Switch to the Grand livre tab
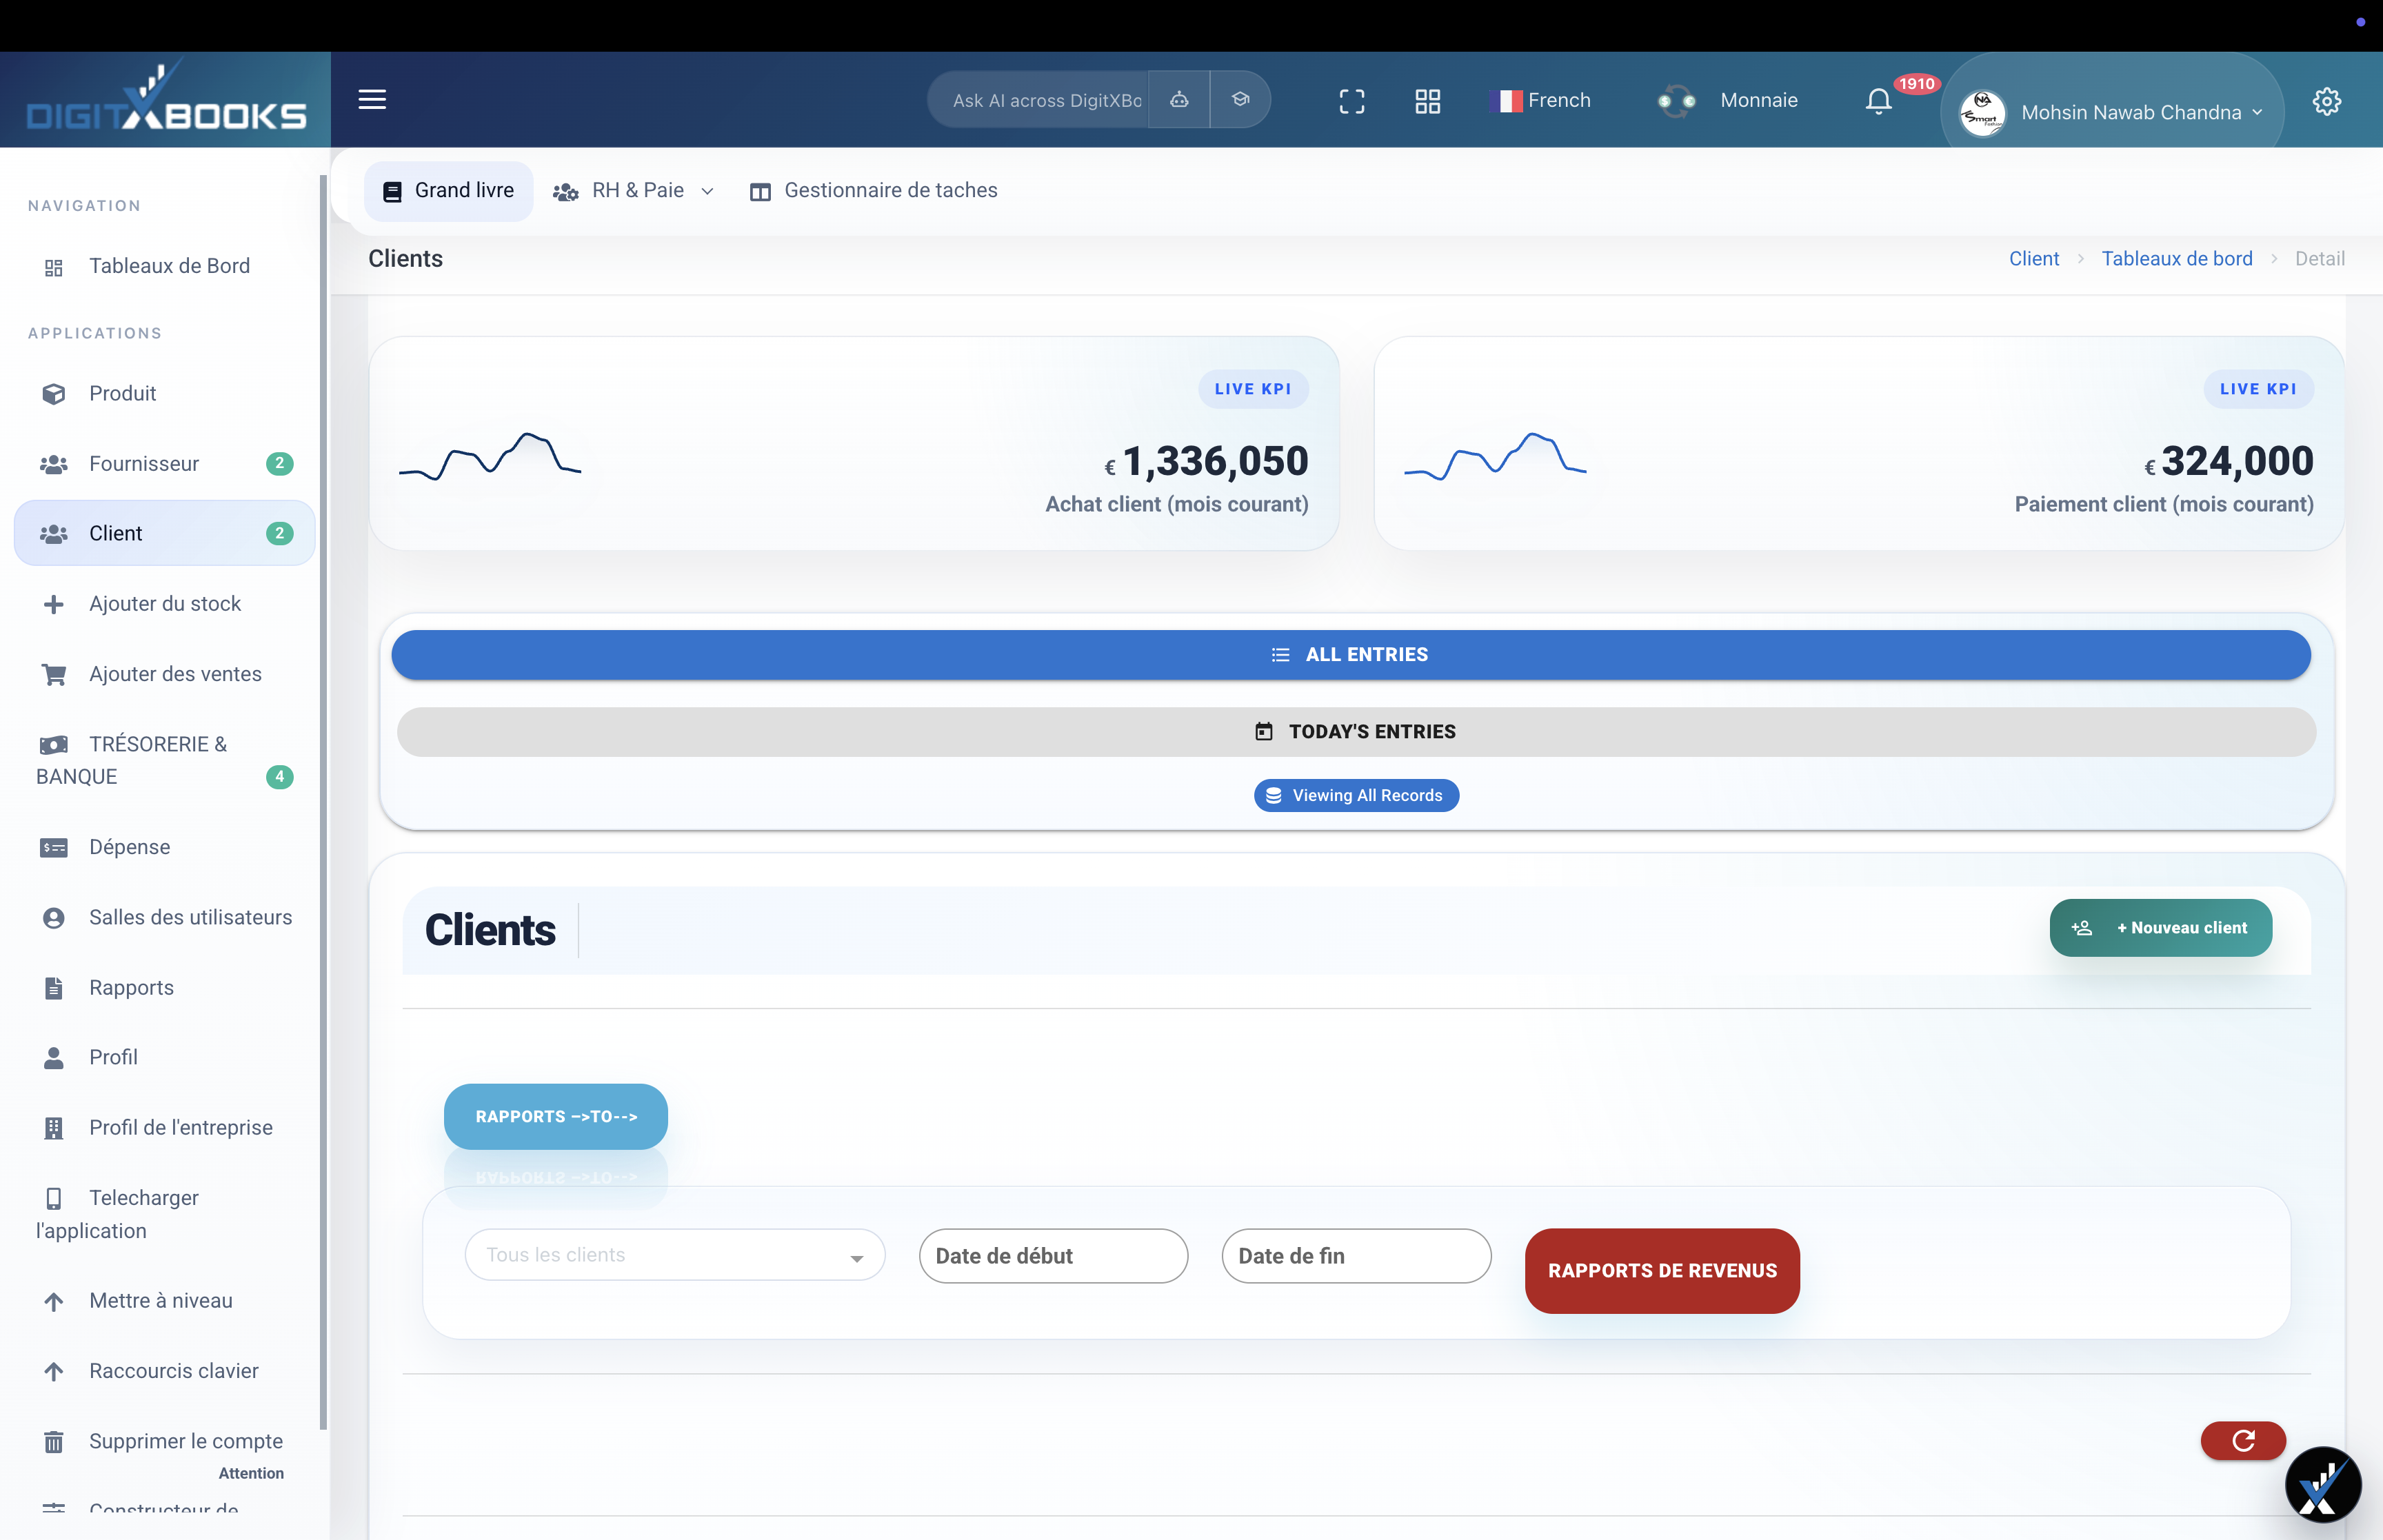 [448, 190]
